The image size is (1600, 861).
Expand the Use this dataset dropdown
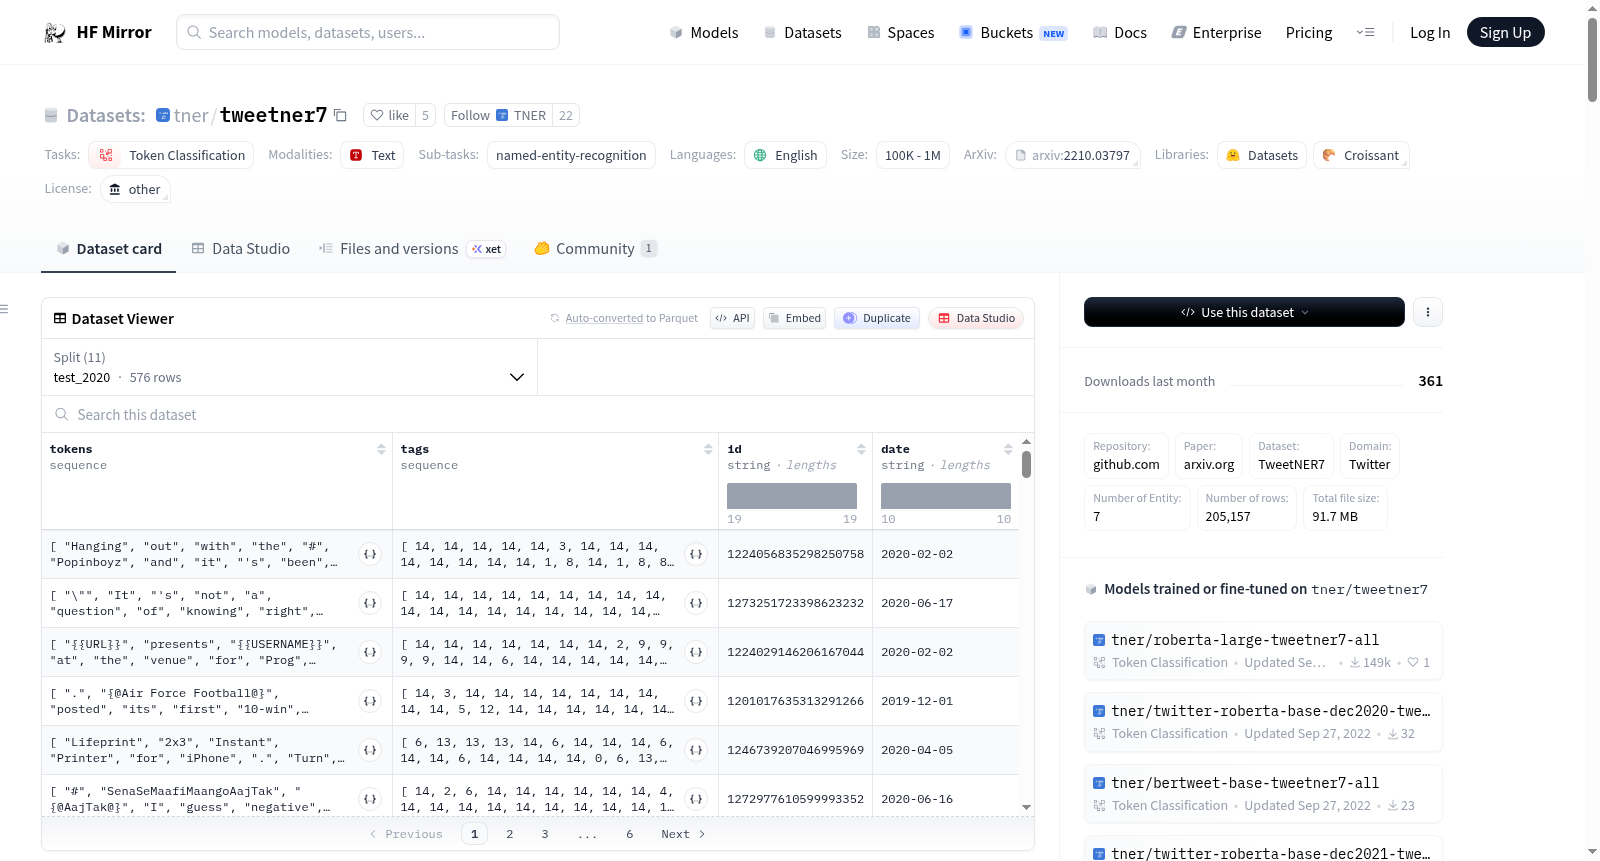[x=1244, y=312]
